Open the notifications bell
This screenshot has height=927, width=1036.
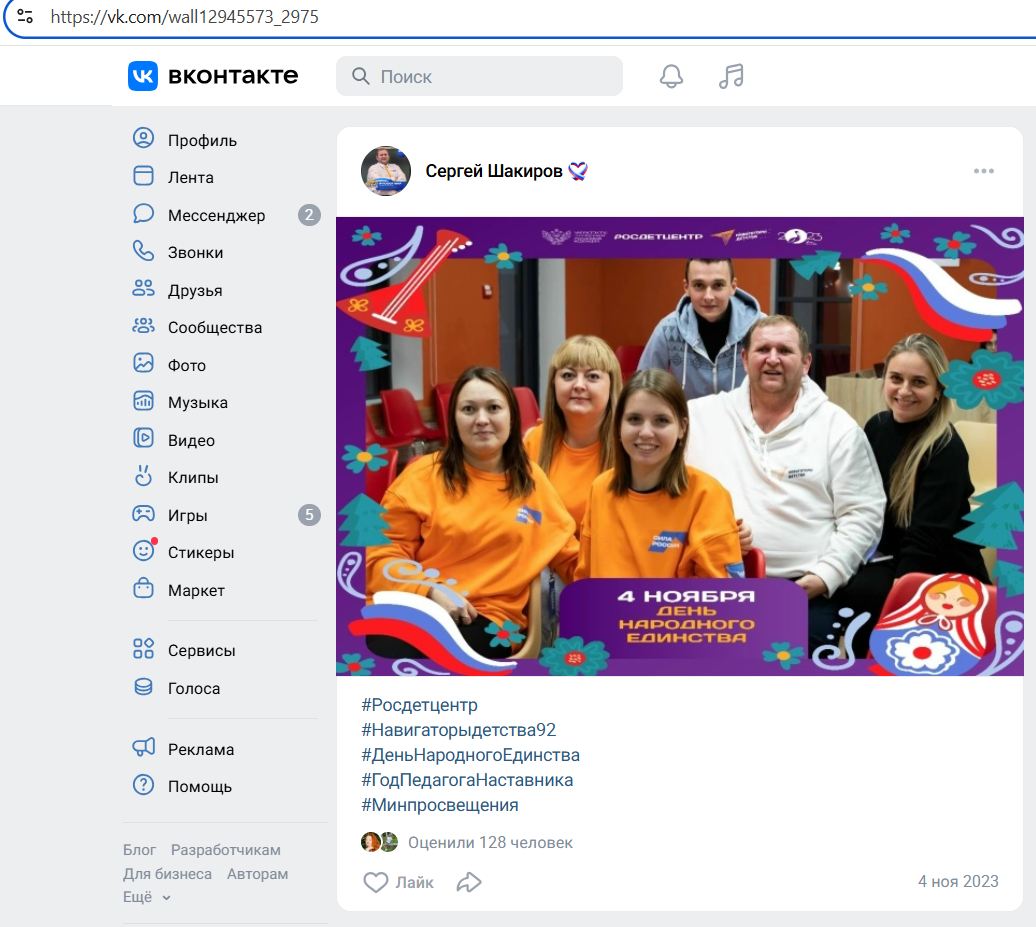pyautogui.click(x=671, y=76)
